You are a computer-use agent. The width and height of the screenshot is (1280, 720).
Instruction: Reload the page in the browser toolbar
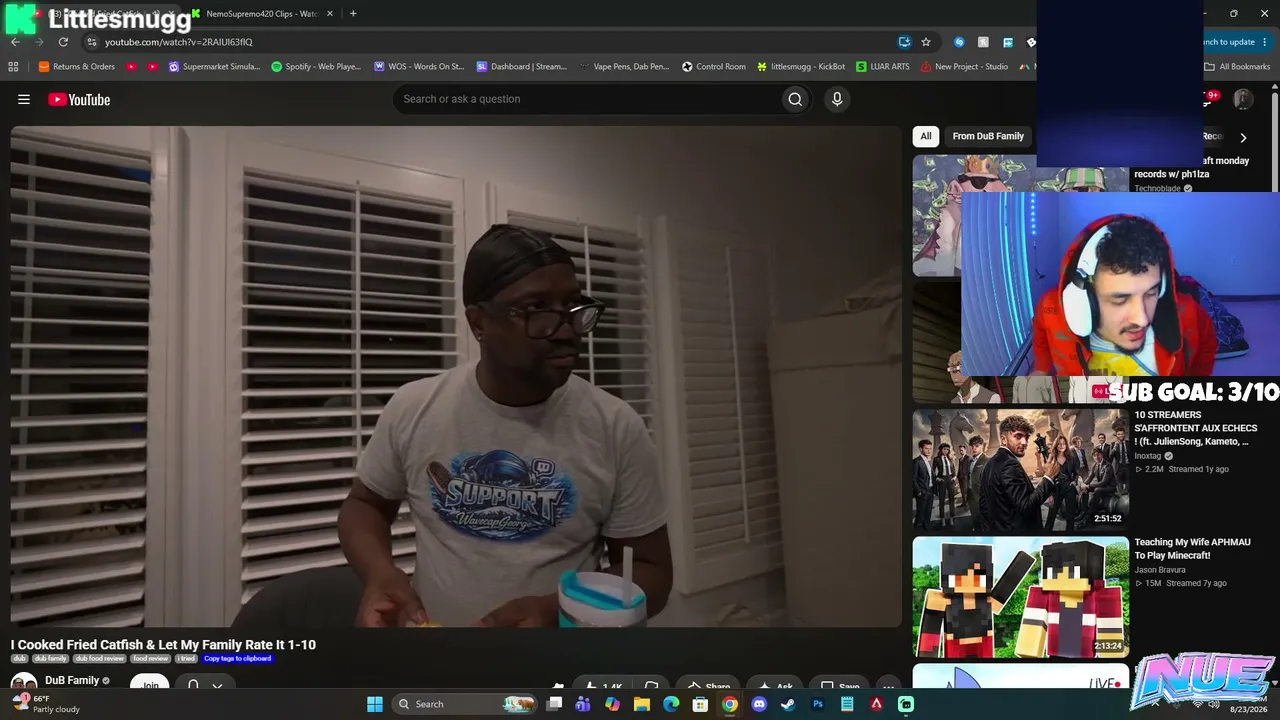coord(63,42)
